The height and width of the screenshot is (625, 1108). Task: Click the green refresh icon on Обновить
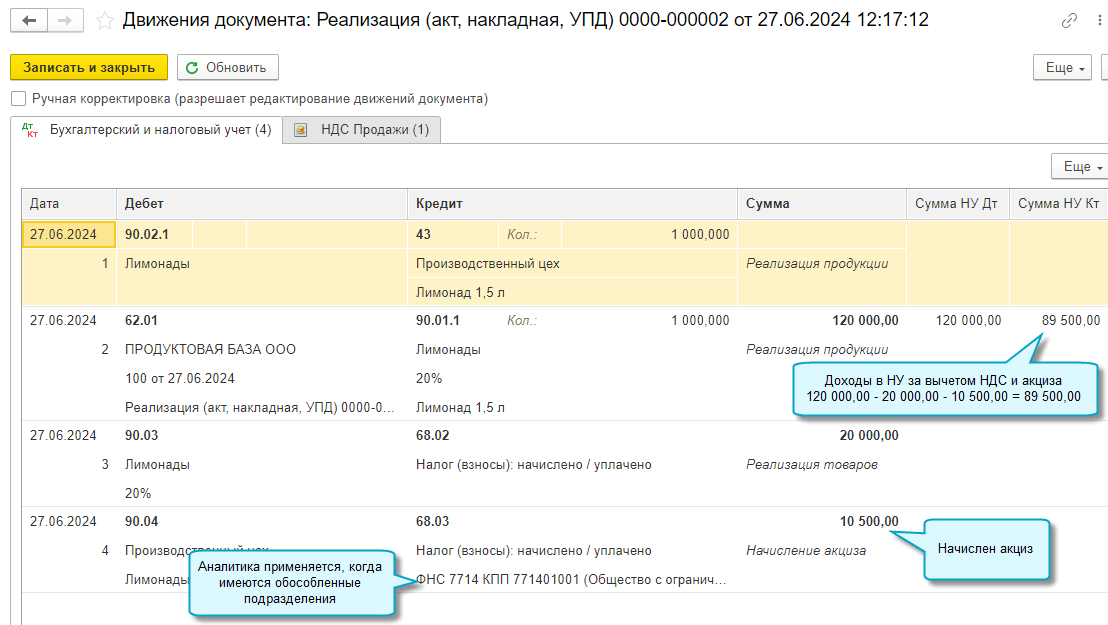(192, 67)
